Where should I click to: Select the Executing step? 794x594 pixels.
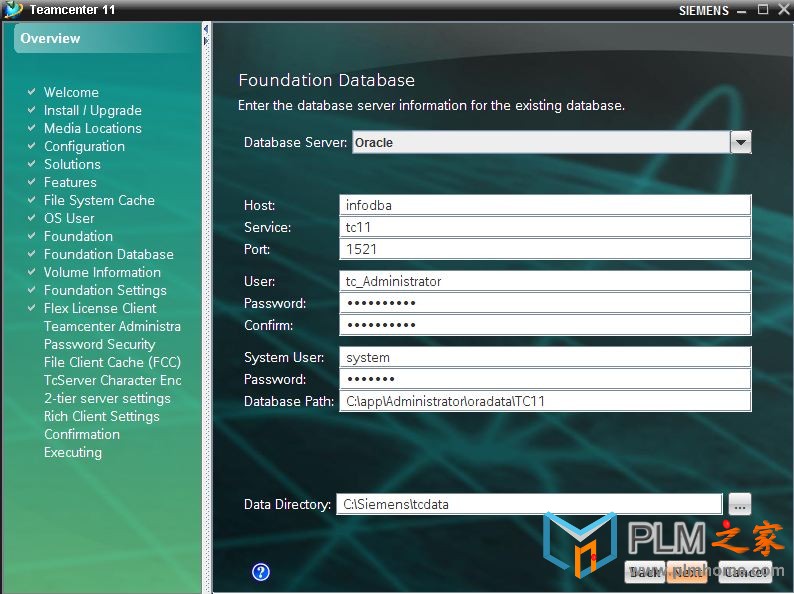73,452
